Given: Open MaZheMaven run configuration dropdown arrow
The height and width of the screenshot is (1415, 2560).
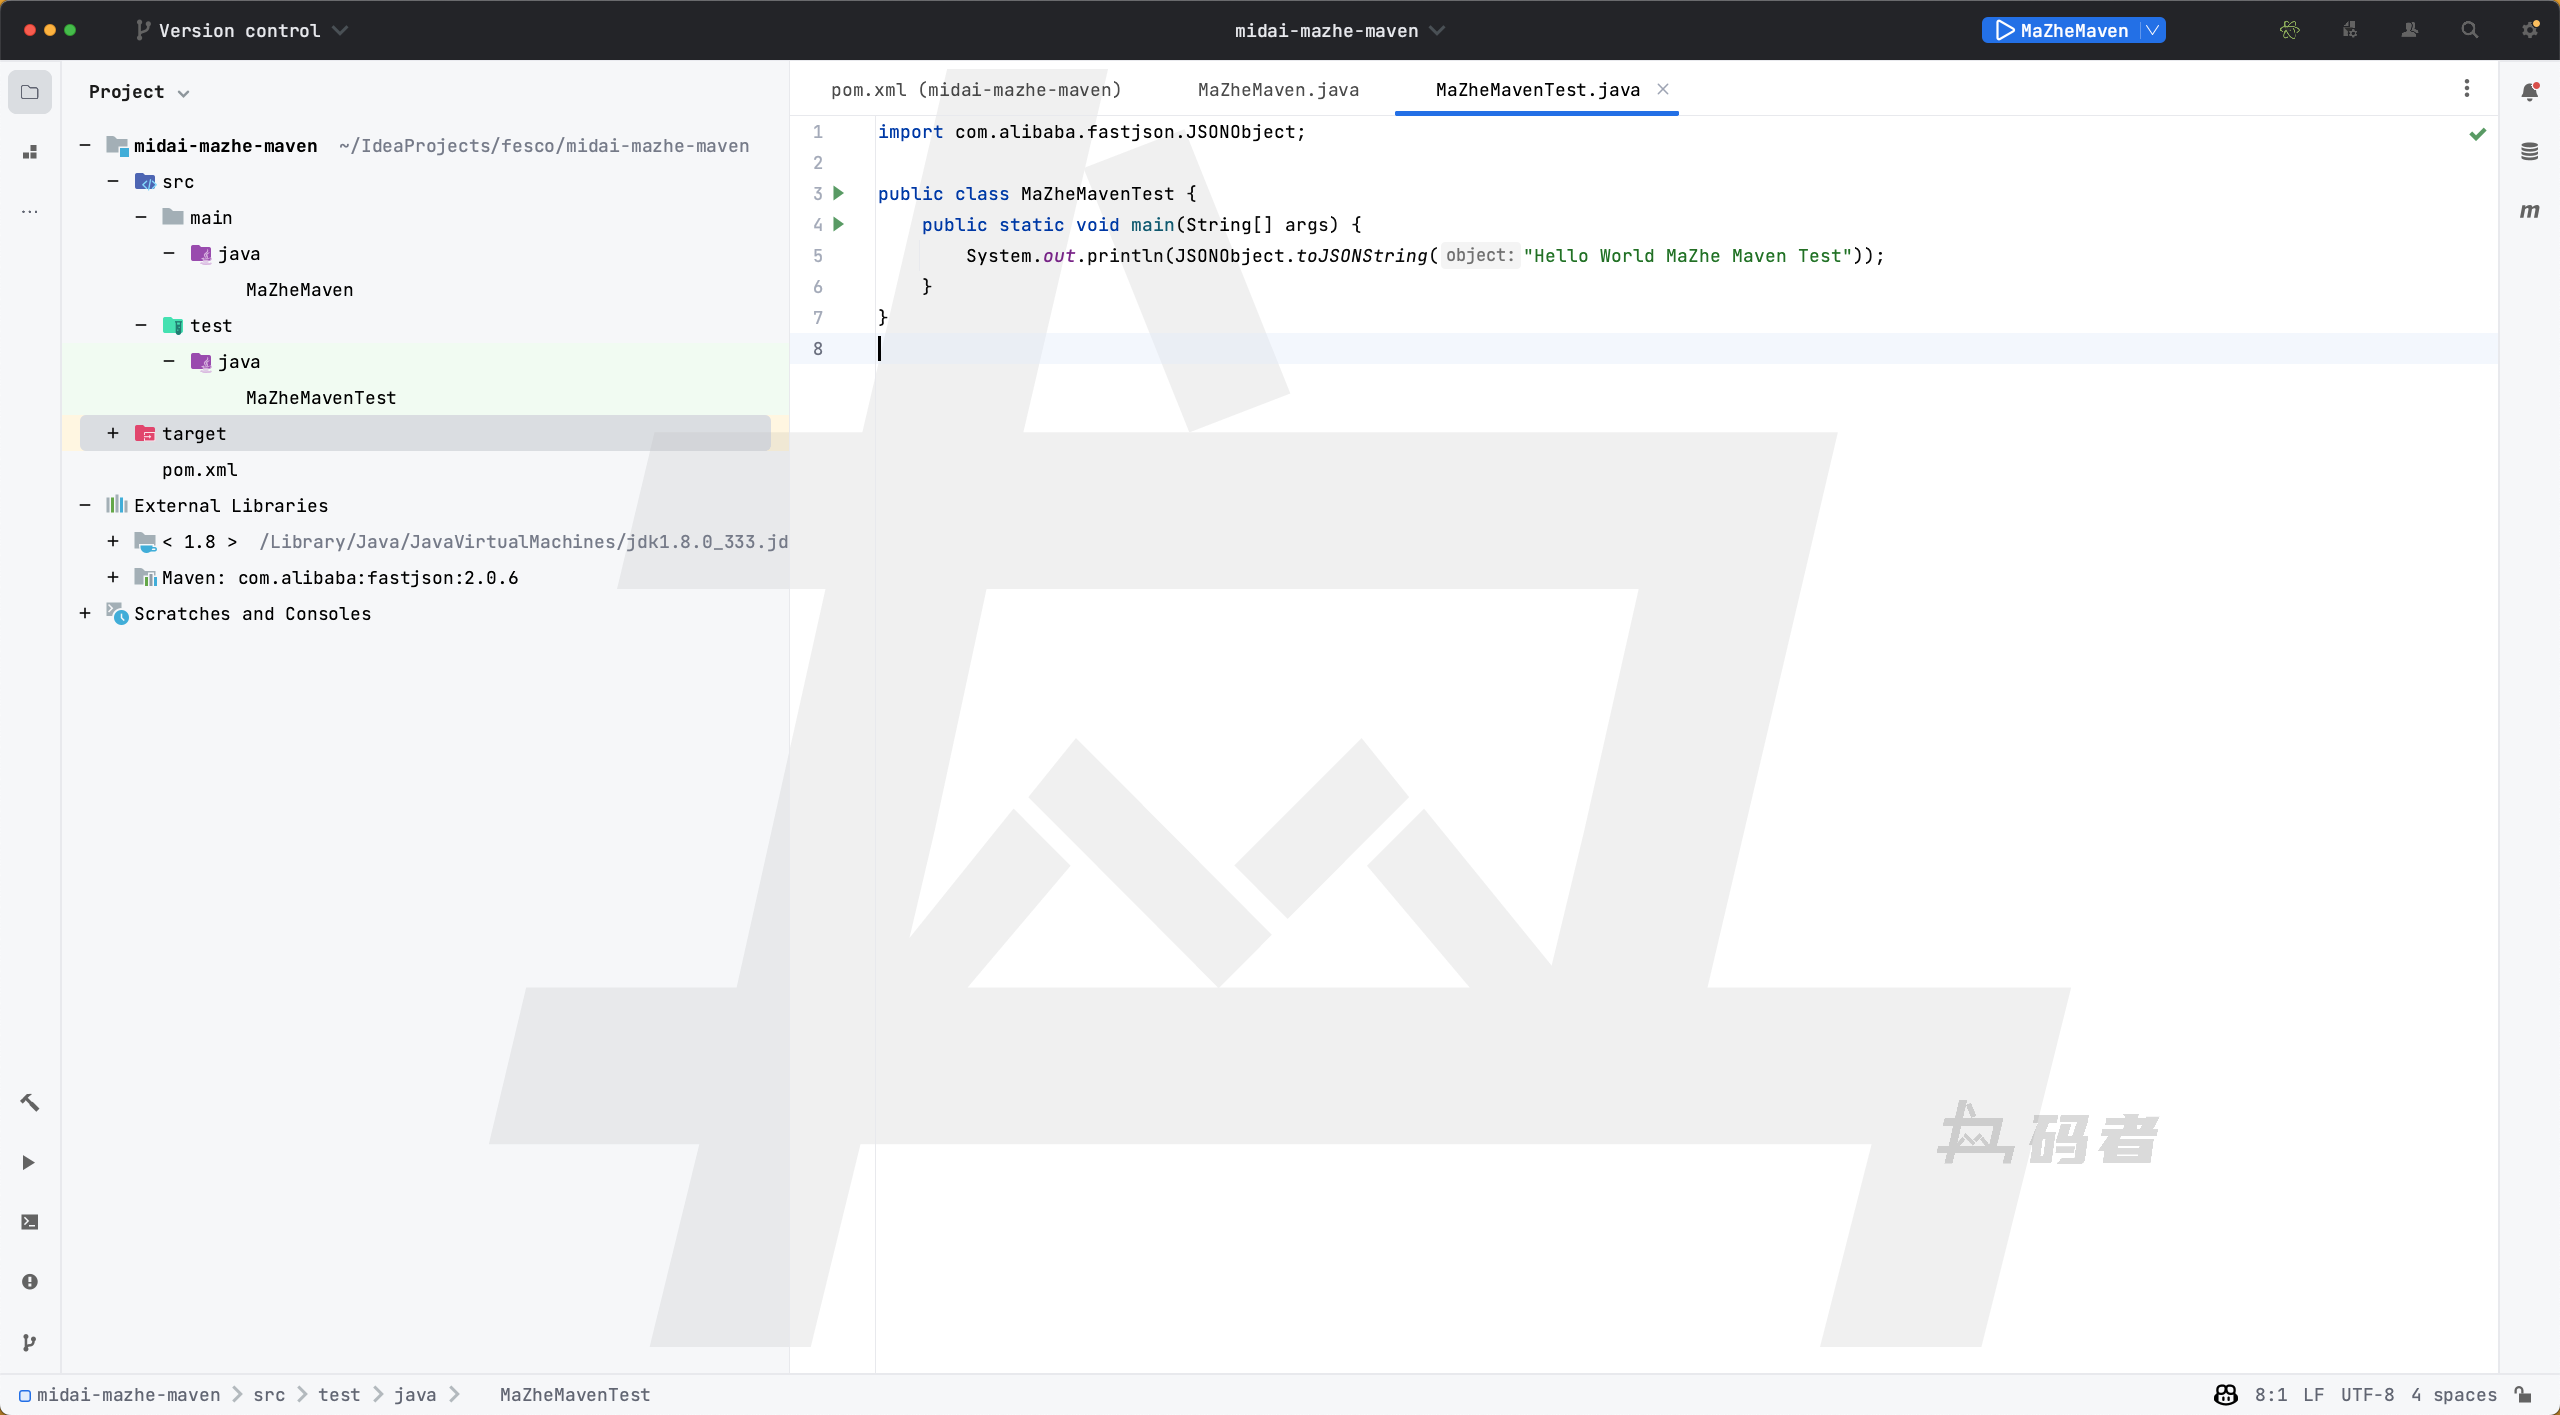Looking at the screenshot, I should 2152,30.
